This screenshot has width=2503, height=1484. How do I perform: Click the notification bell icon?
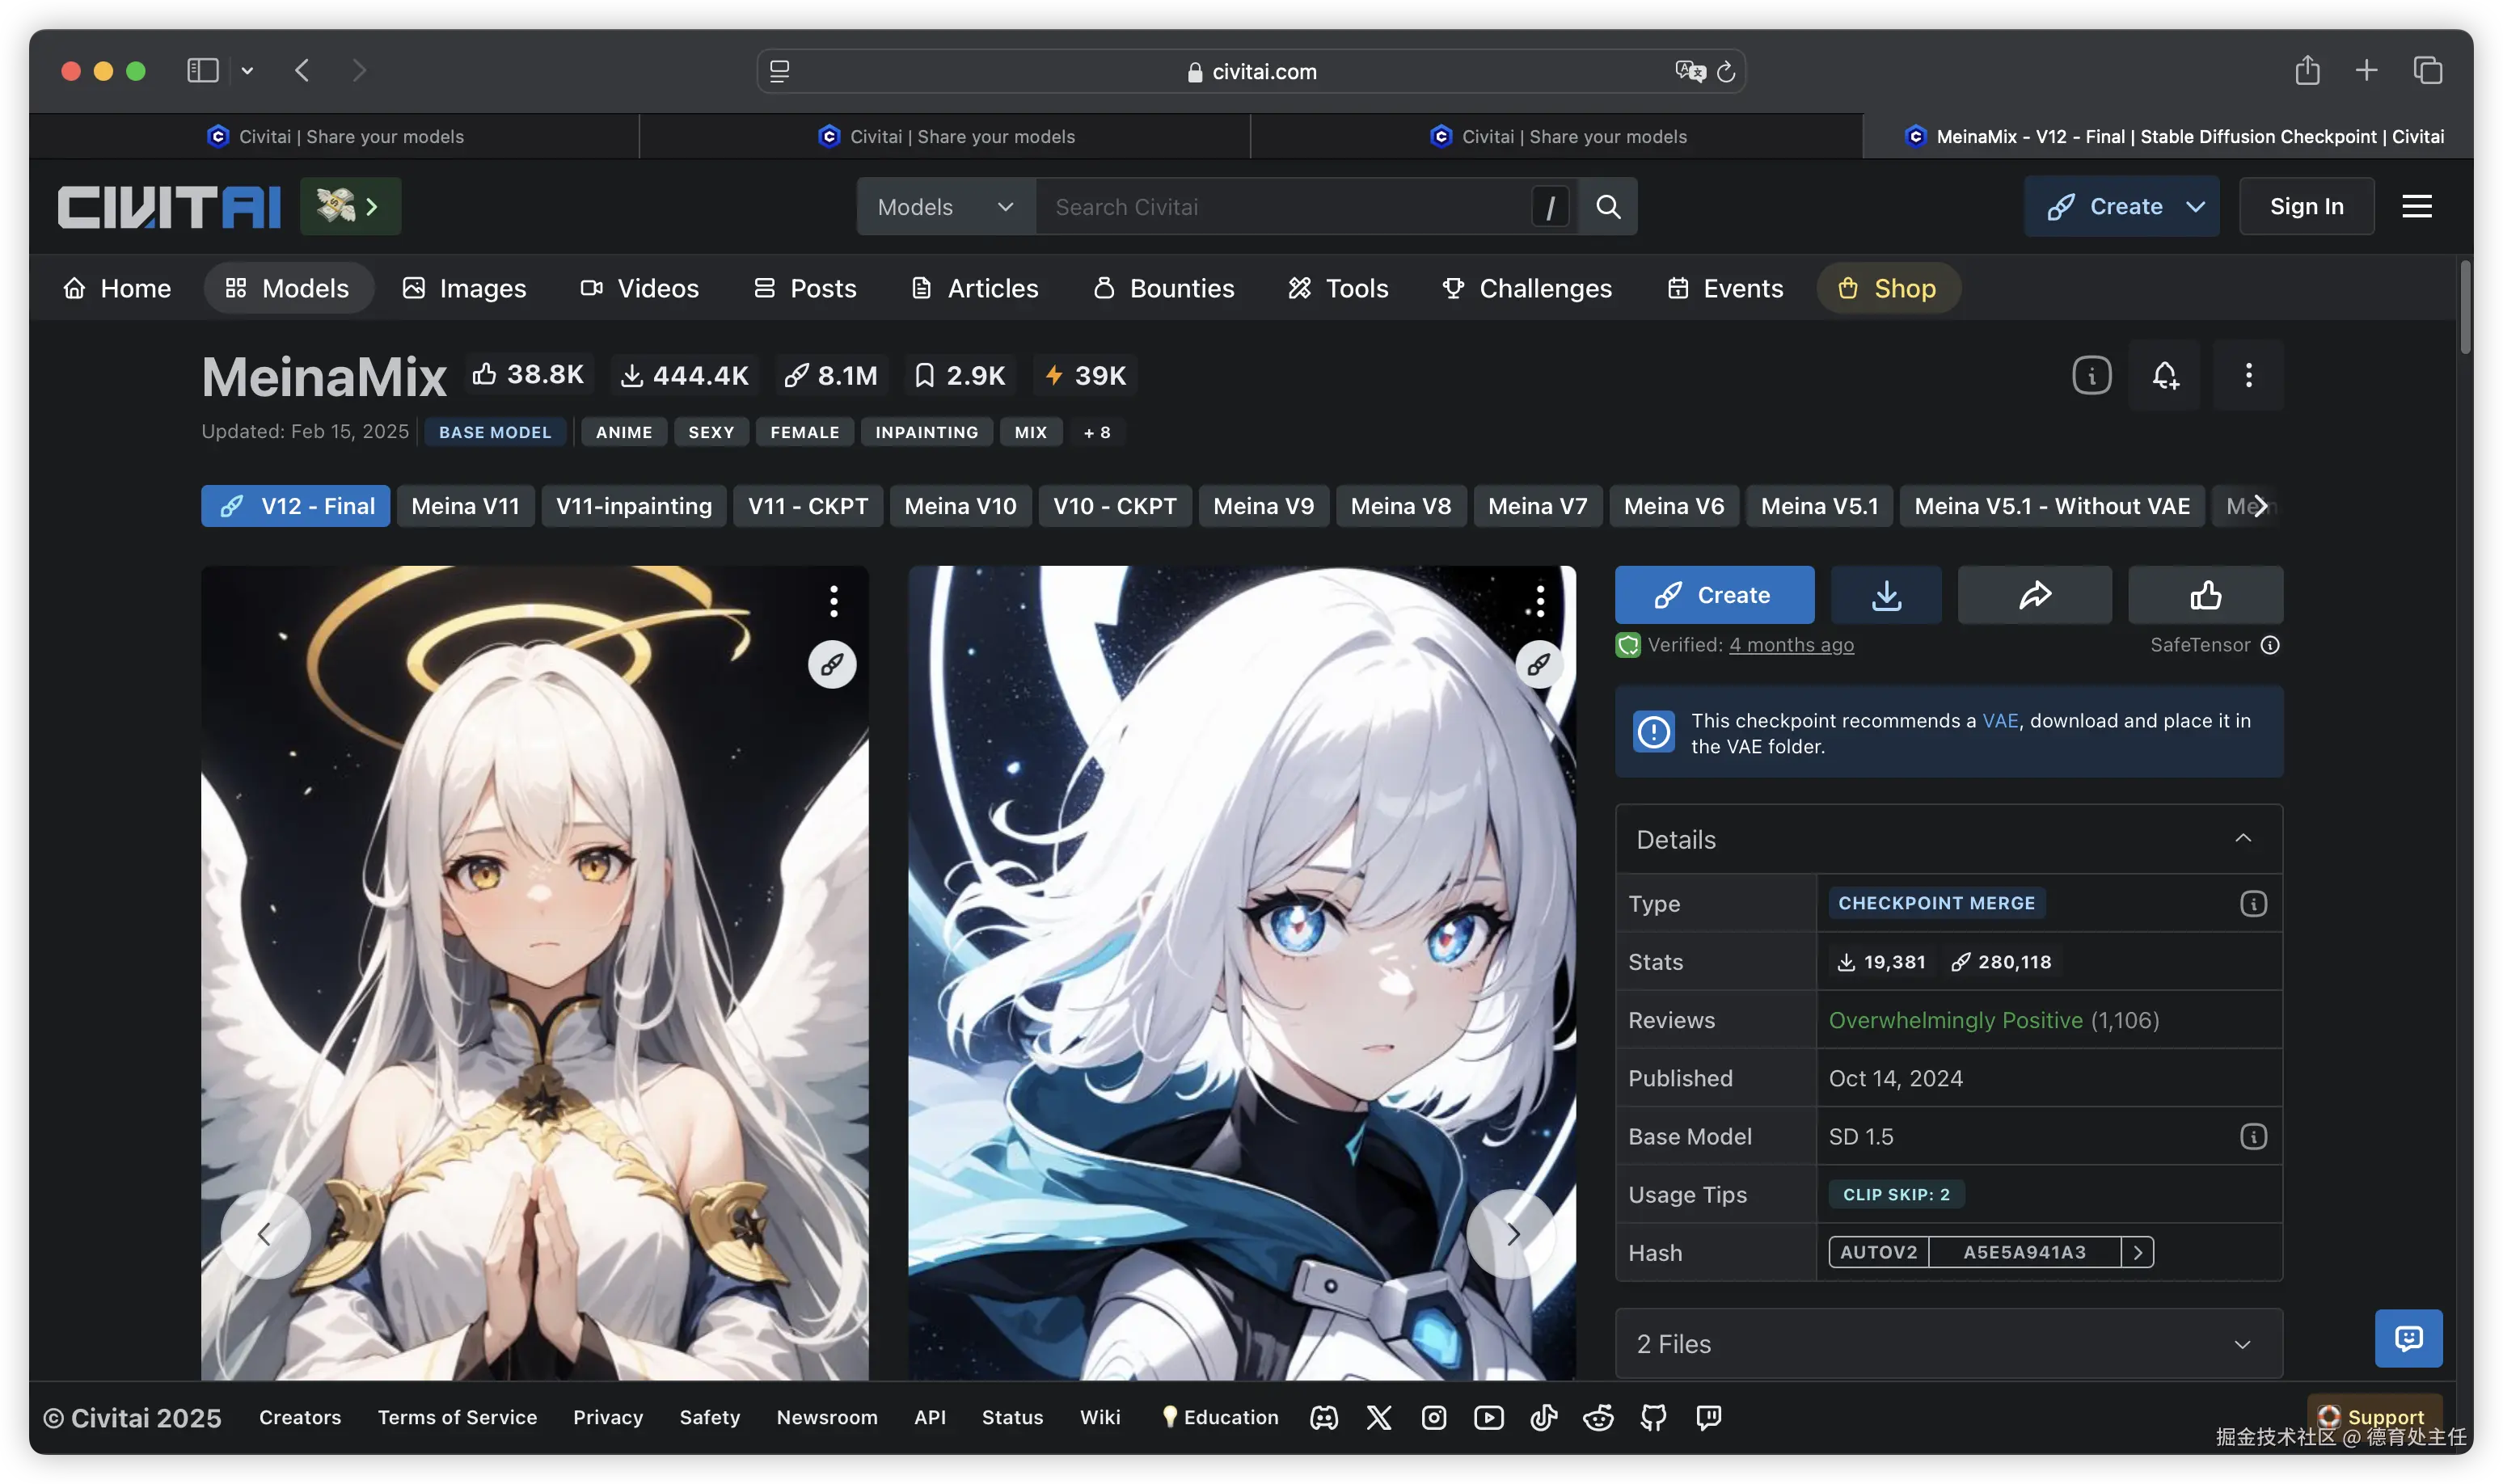click(x=2165, y=375)
